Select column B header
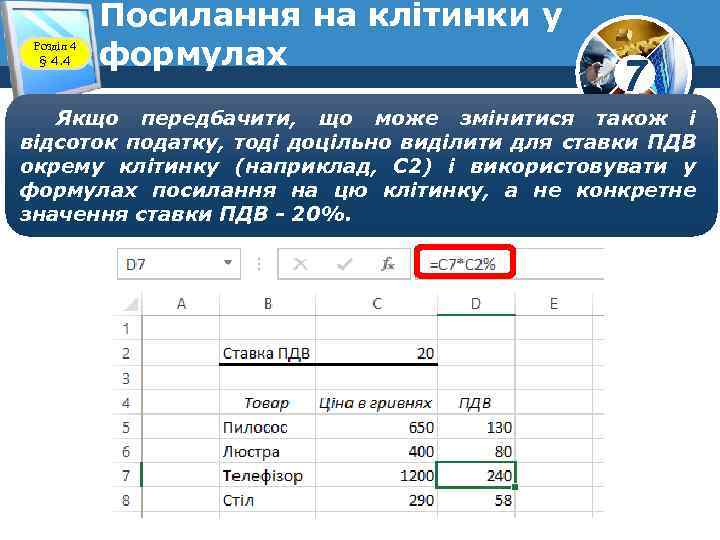 coord(268,304)
